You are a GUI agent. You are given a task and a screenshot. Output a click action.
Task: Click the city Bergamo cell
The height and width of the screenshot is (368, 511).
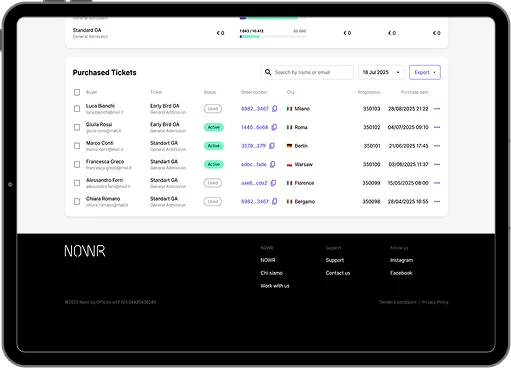(305, 201)
